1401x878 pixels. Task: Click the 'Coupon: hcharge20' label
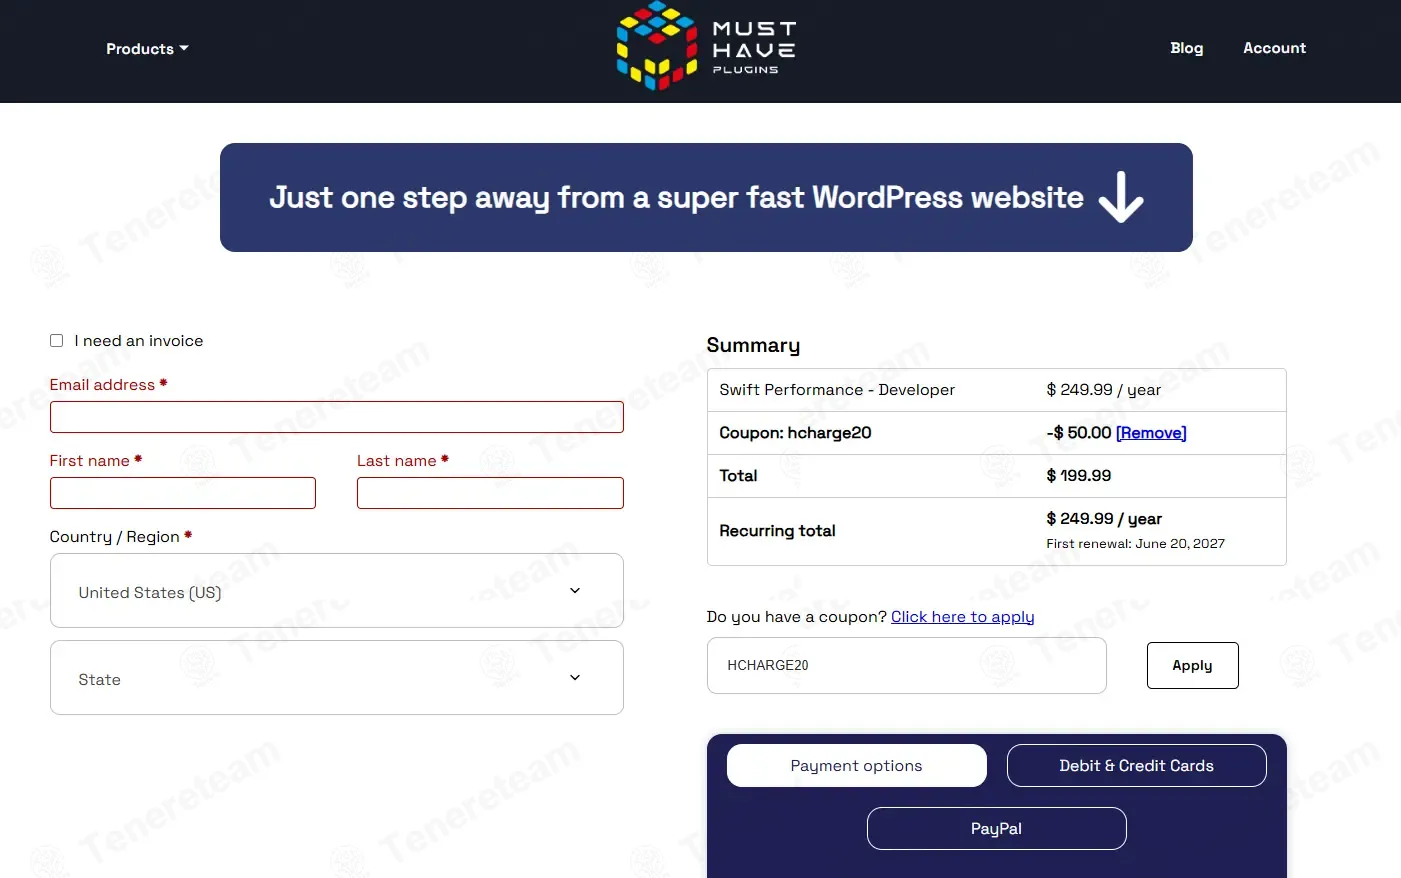pos(795,433)
